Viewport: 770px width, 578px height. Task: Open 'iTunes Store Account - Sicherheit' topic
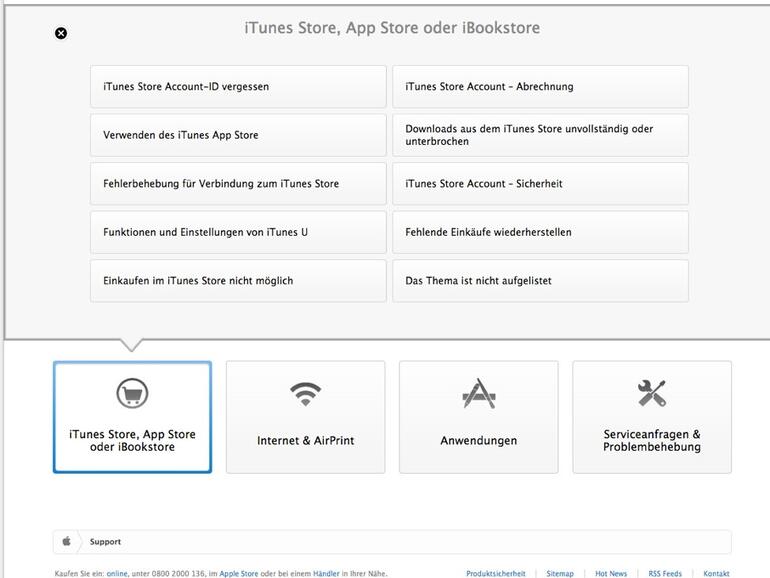click(540, 184)
